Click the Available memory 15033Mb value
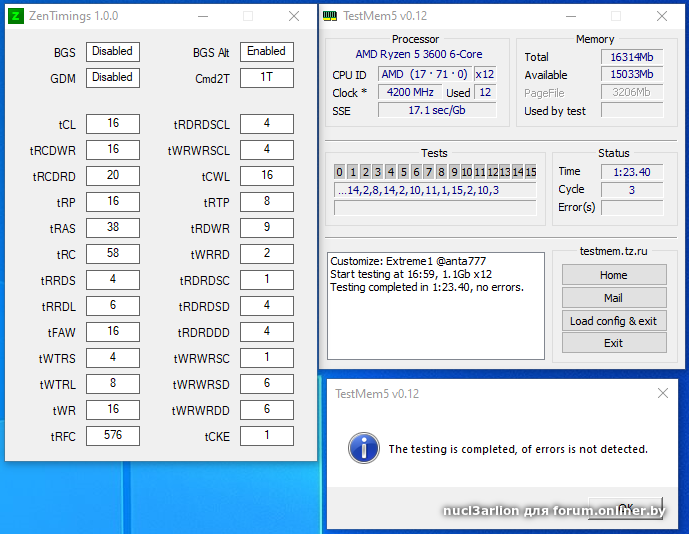 pos(632,74)
